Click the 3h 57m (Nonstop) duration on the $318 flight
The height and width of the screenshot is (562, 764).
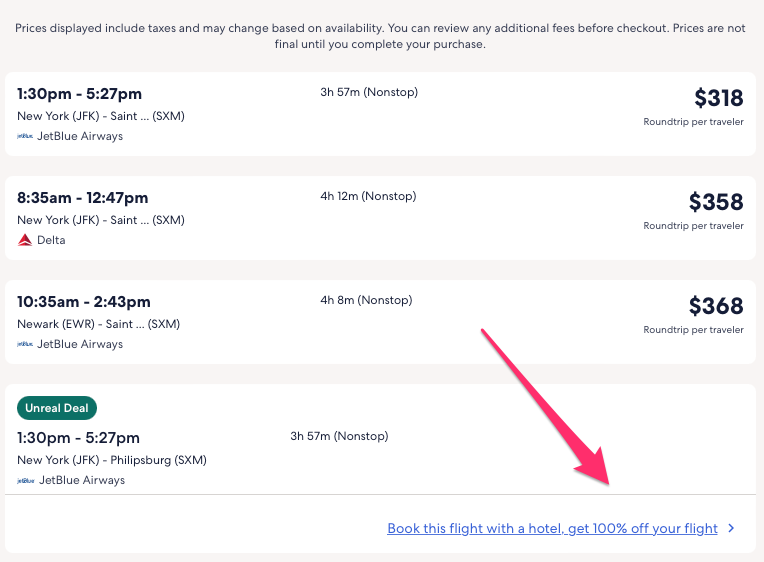tap(369, 92)
